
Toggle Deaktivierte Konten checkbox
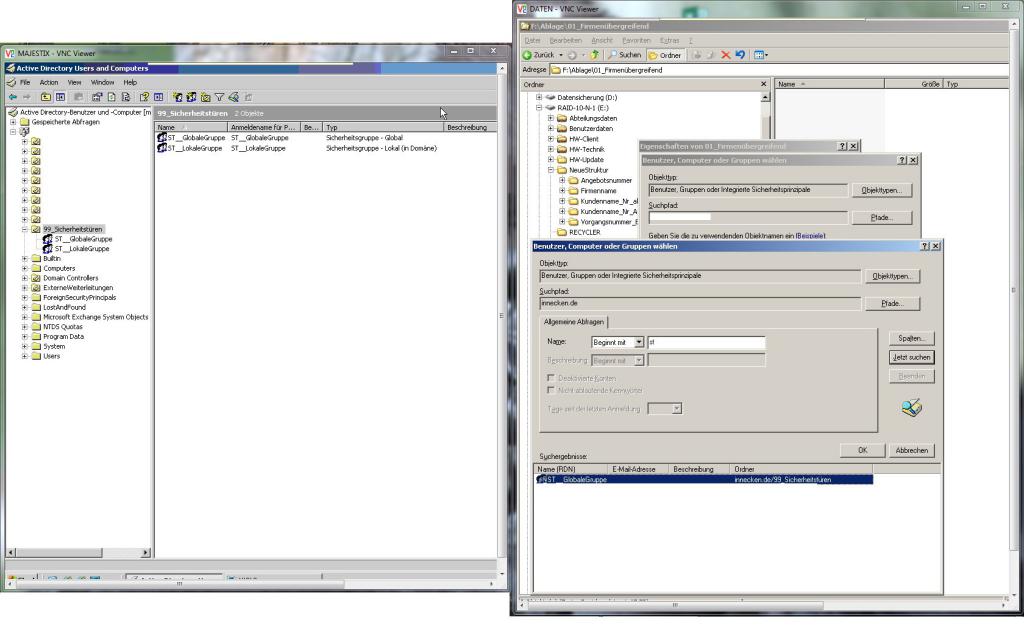tap(551, 378)
